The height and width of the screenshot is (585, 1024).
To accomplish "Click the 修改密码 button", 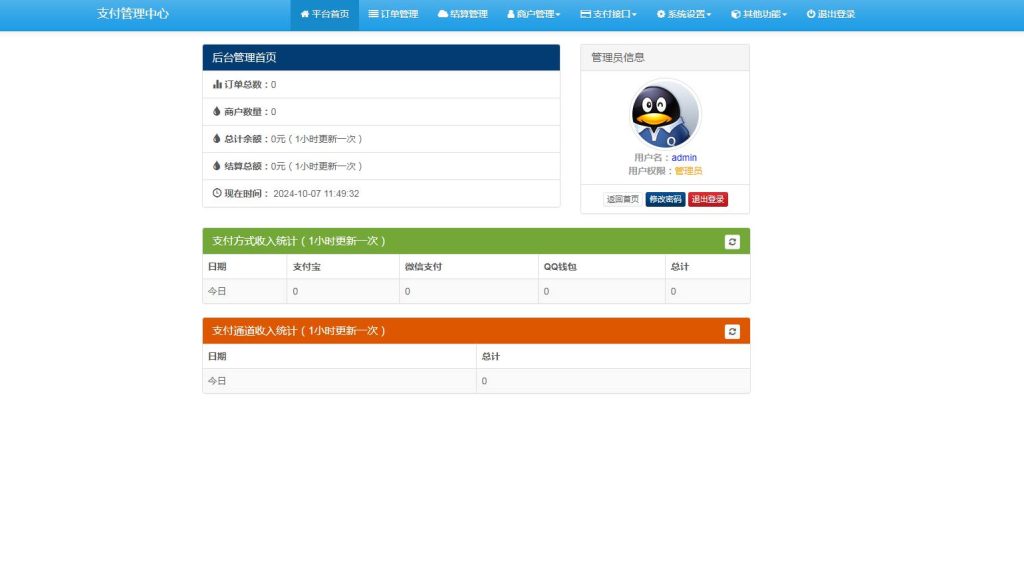I will click(x=665, y=200).
